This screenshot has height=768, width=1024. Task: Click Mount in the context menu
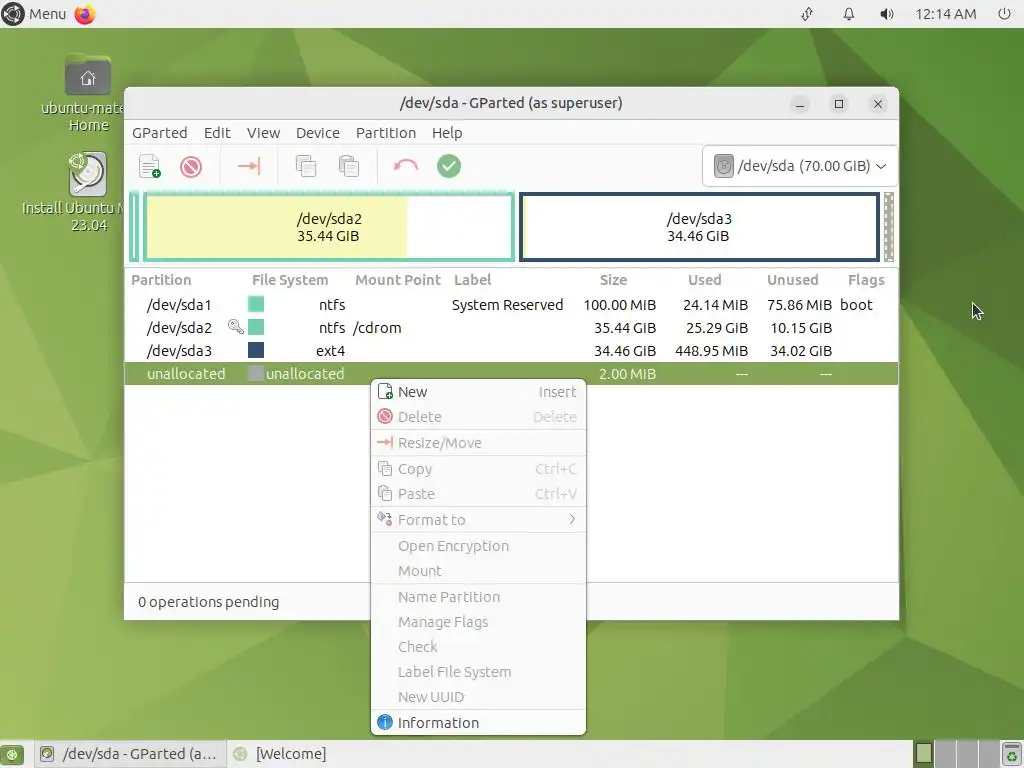click(478, 571)
